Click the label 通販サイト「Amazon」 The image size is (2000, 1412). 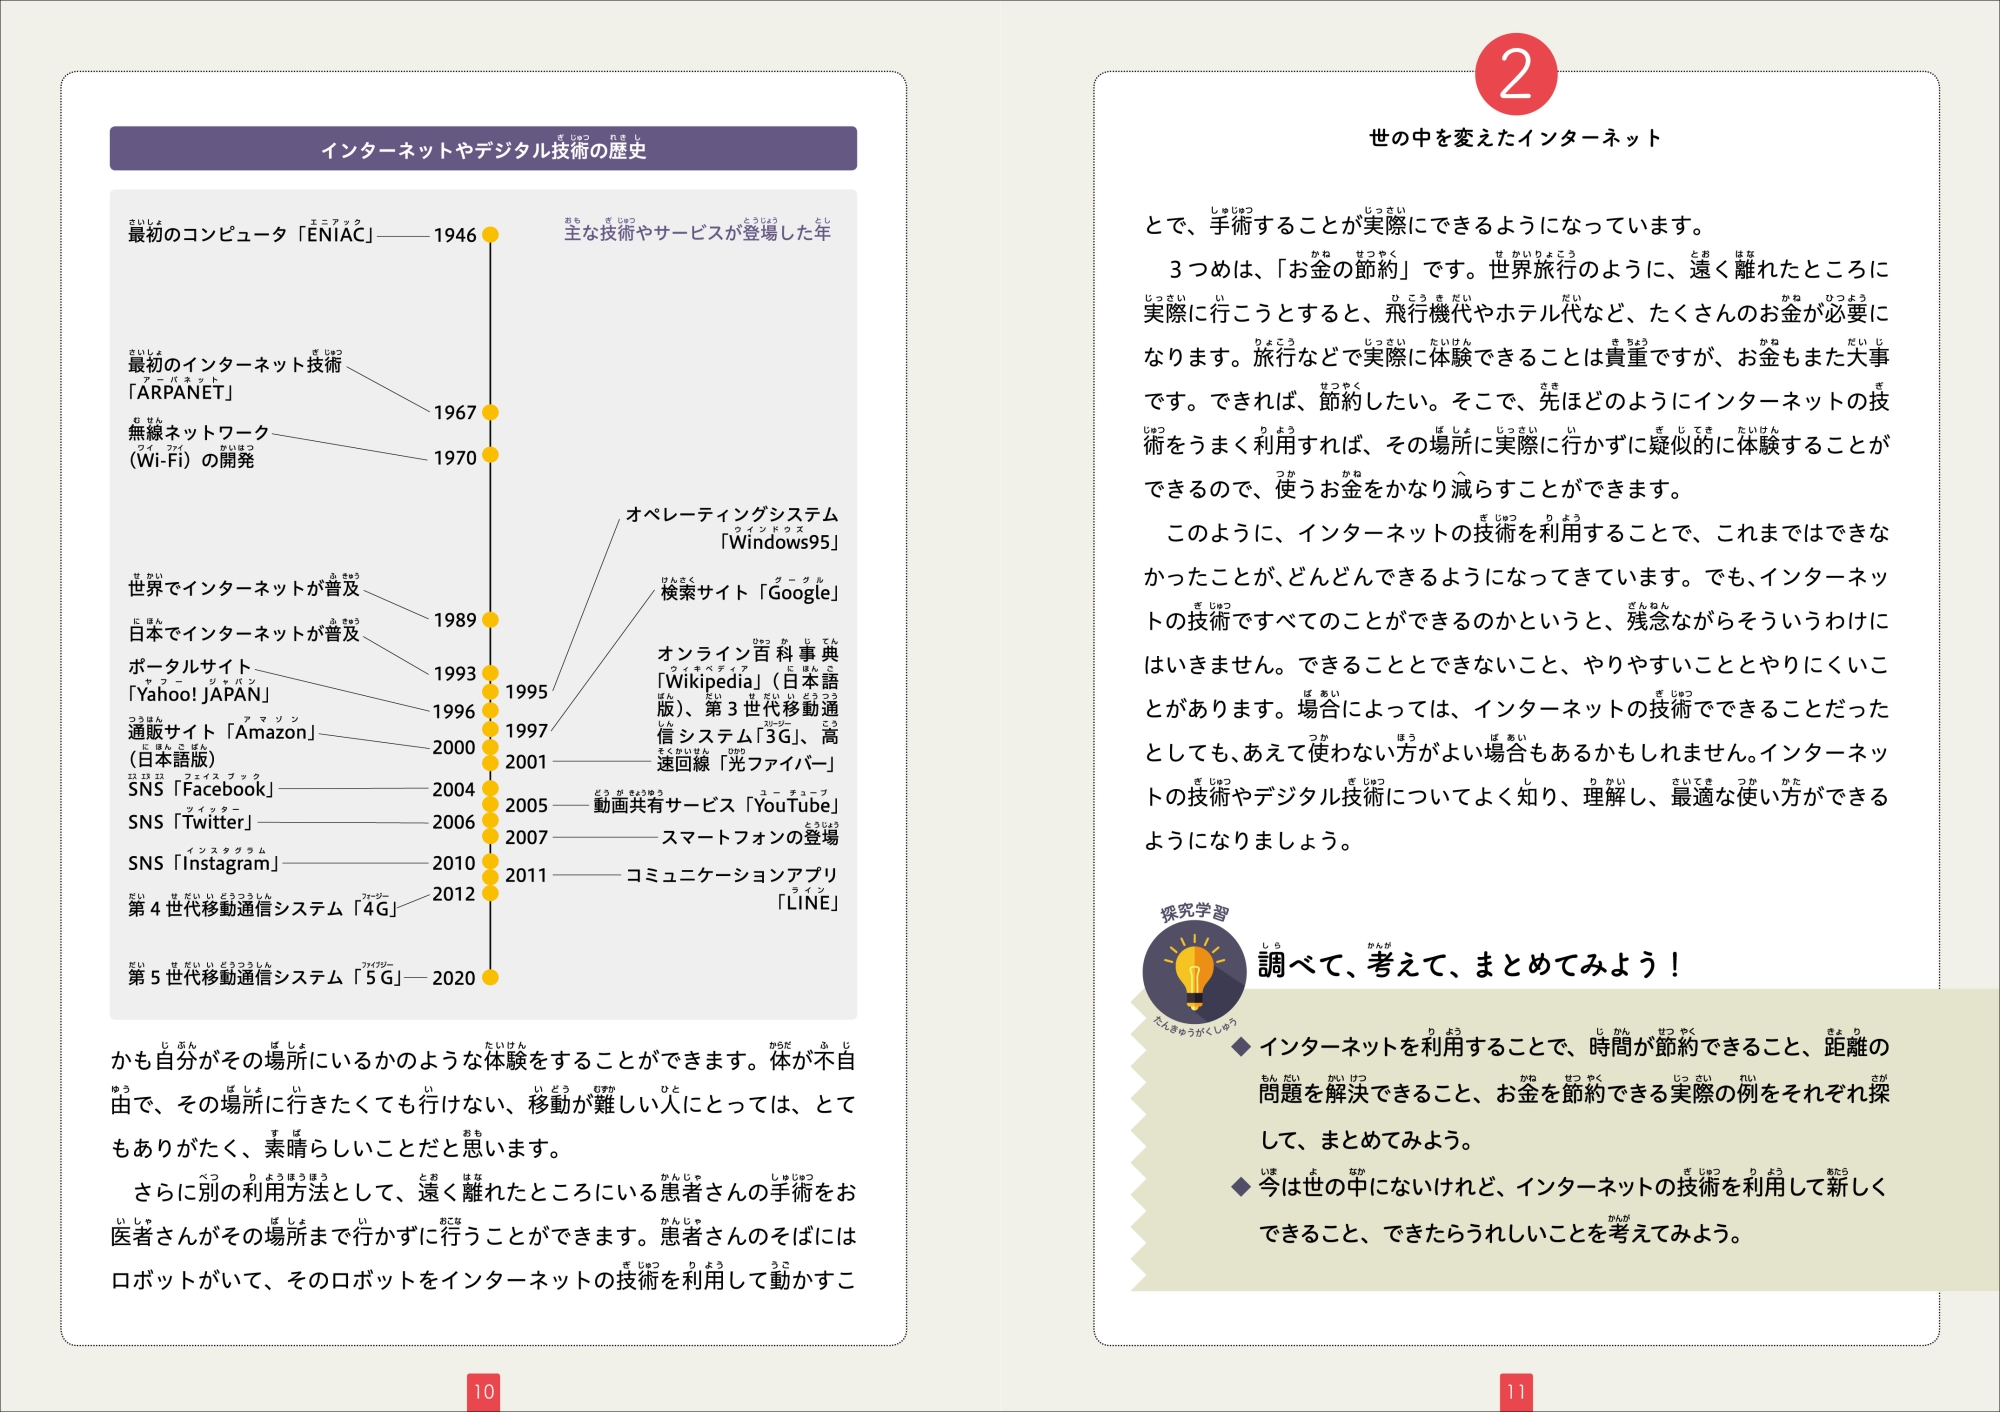pos(222,730)
